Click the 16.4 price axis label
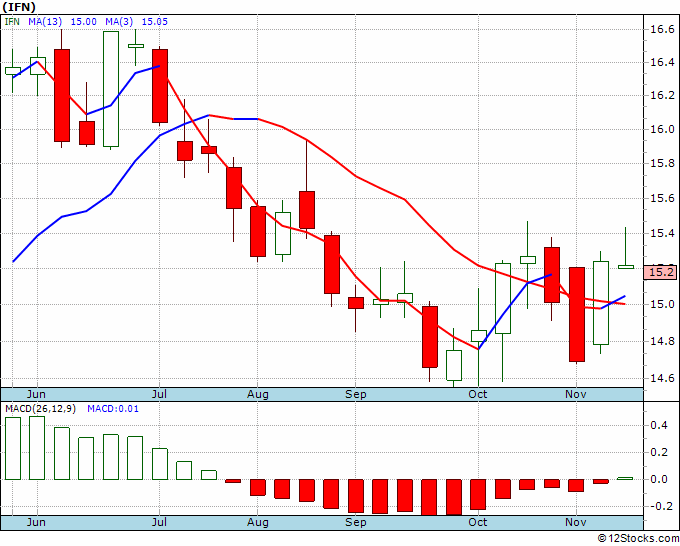The image size is (680, 546). point(662,62)
